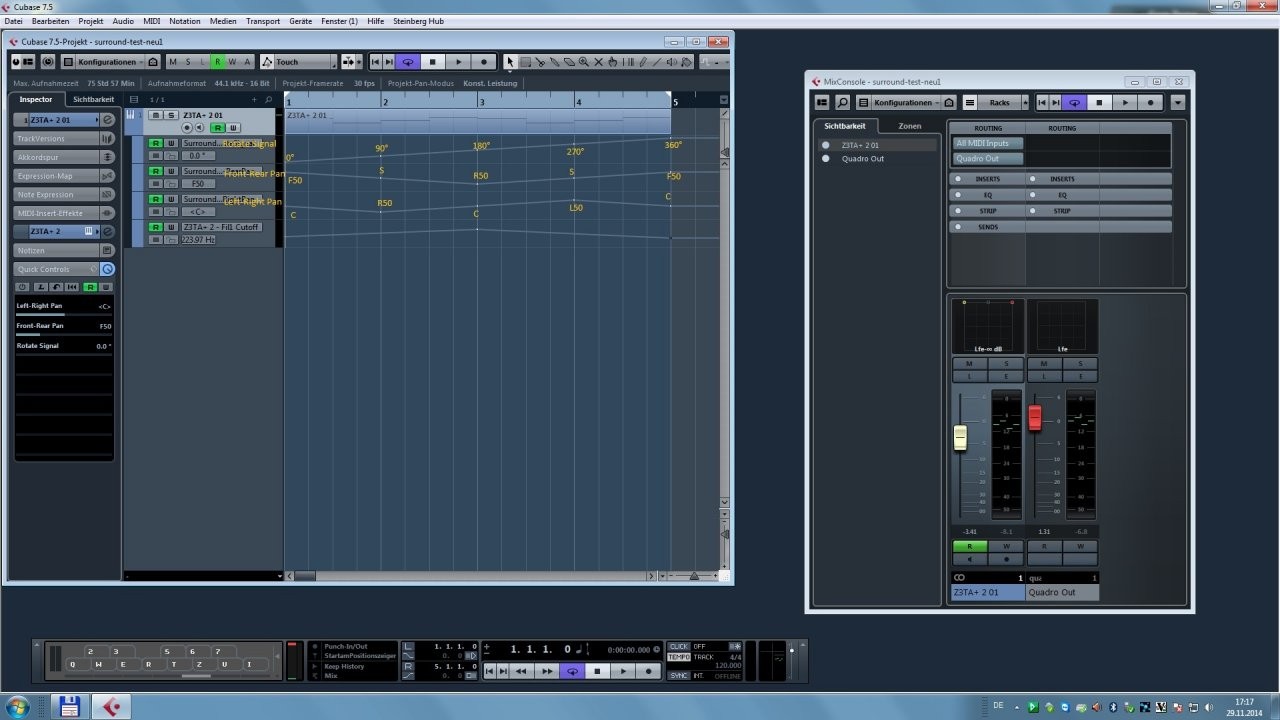Solo Z3TA+ 2 01 channel in MixConsole
This screenshot has height=720, width=1280.
(x=1005, y=364)
